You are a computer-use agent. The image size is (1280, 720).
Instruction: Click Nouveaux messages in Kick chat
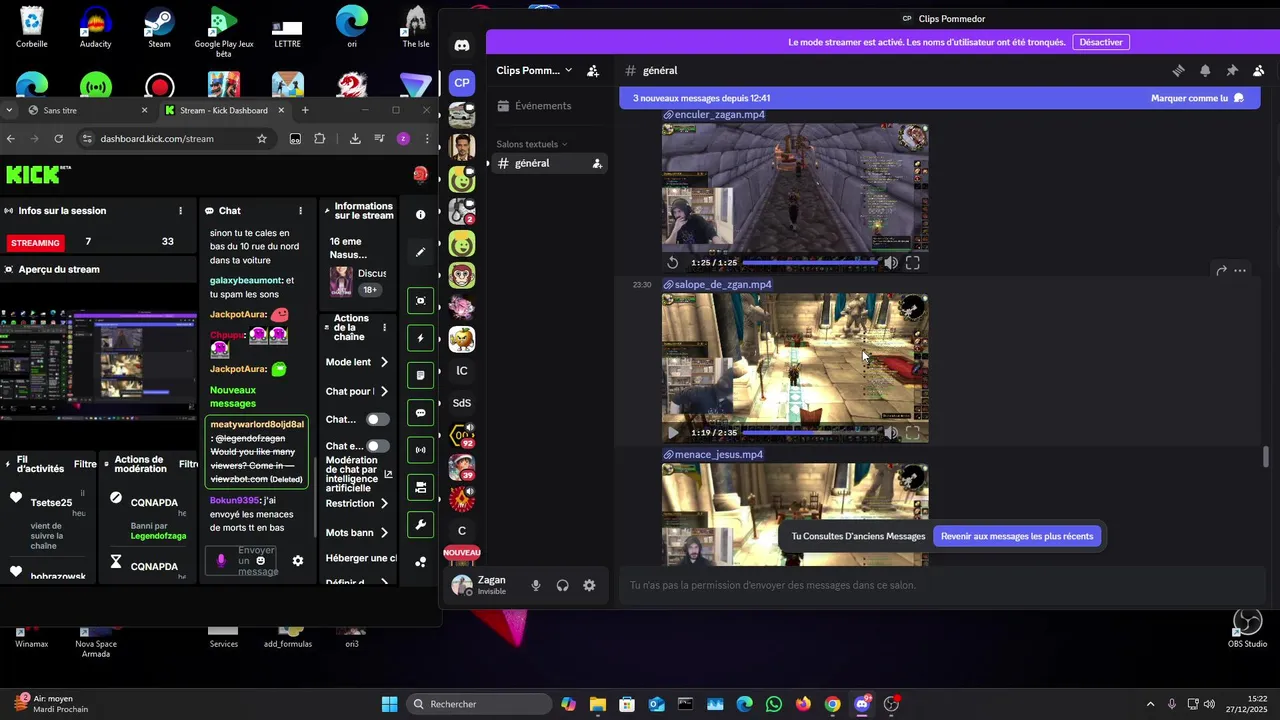[x=233, y=397]
